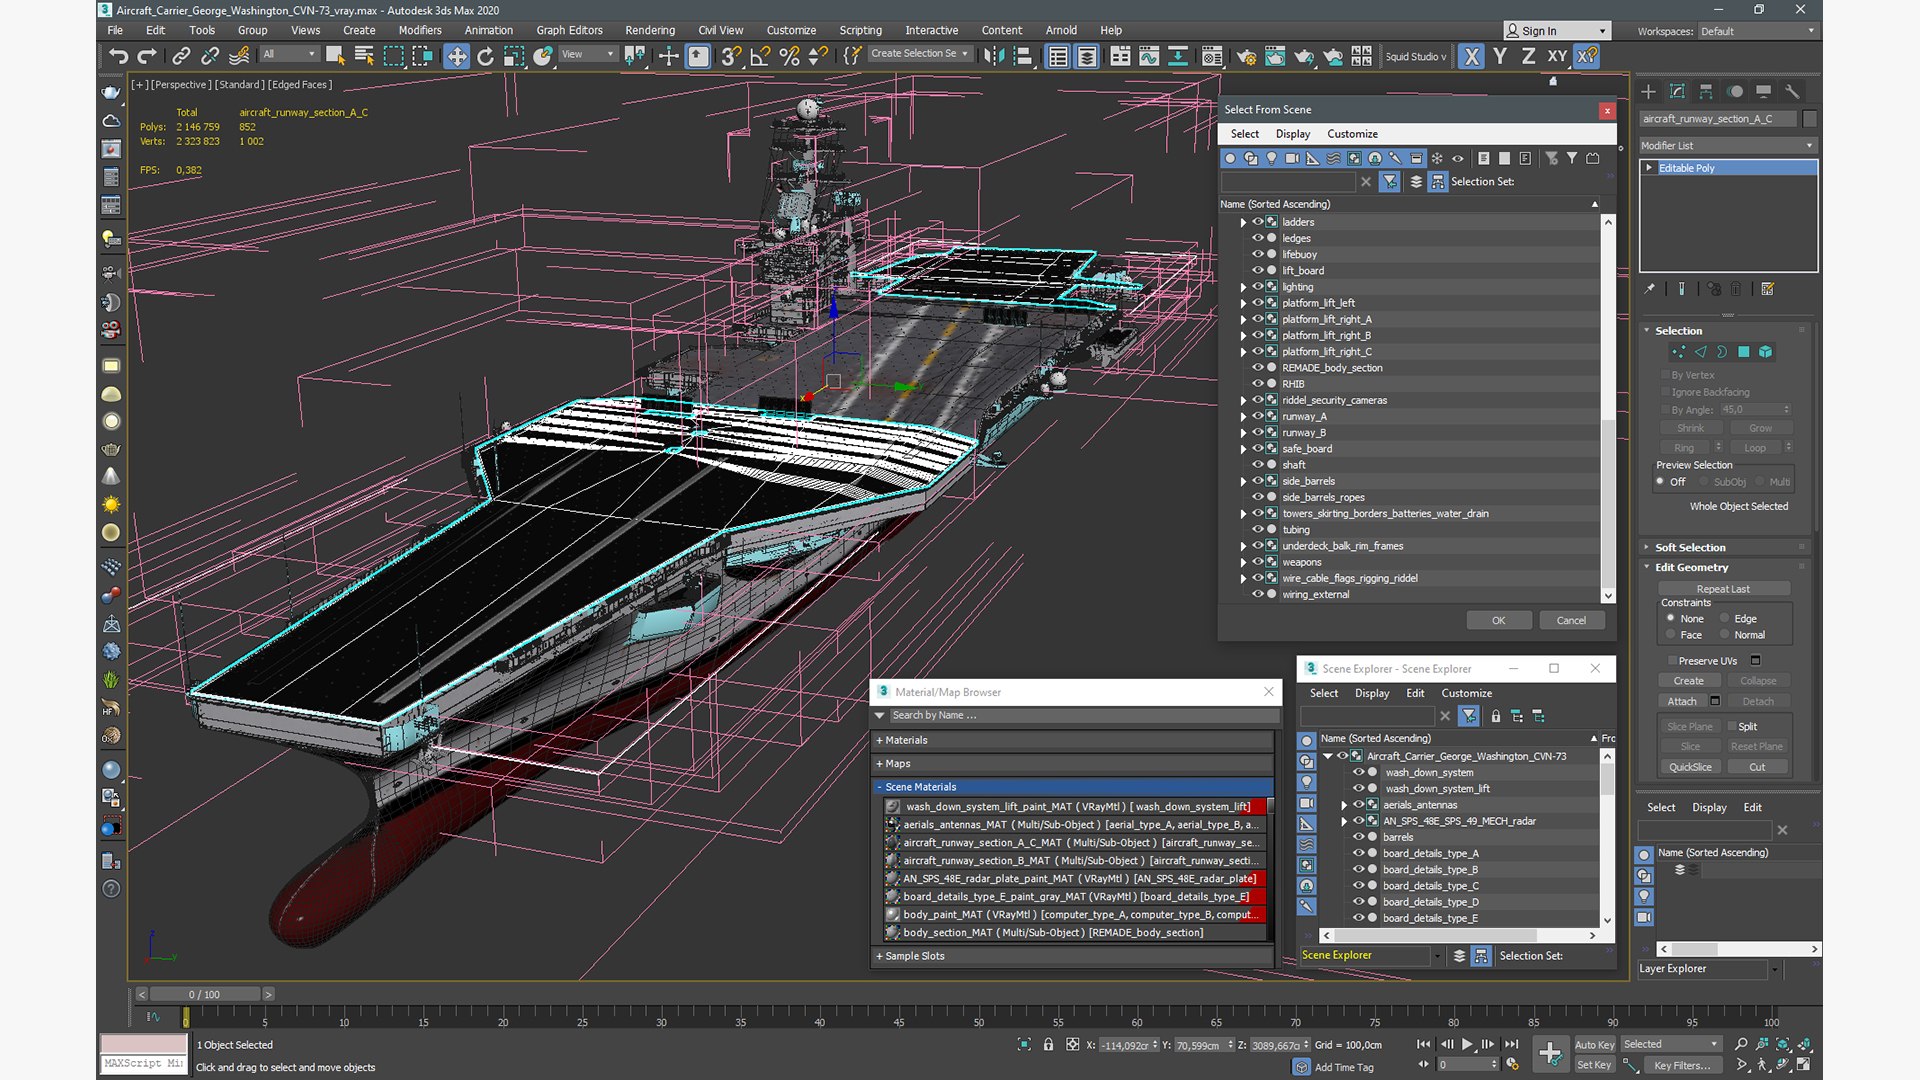Toggle visibility eye of weapons
This screenshot has width=1920, height=1080.
pyautogui.click(x=1258, y=562)
